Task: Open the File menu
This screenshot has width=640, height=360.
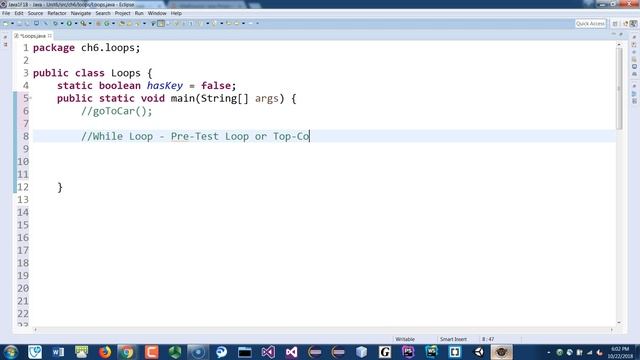Action: tap(6, 13)
